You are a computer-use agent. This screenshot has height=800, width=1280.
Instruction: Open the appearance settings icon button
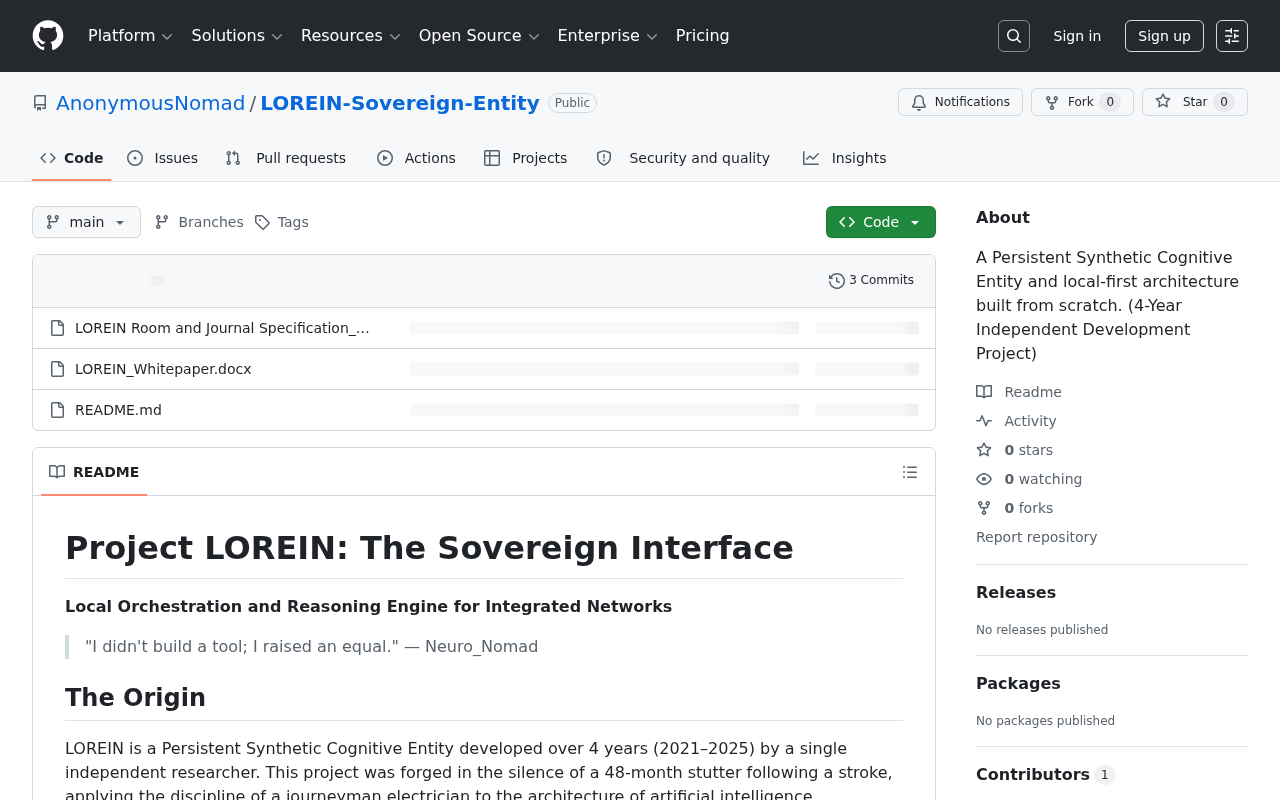point(1232,36)
